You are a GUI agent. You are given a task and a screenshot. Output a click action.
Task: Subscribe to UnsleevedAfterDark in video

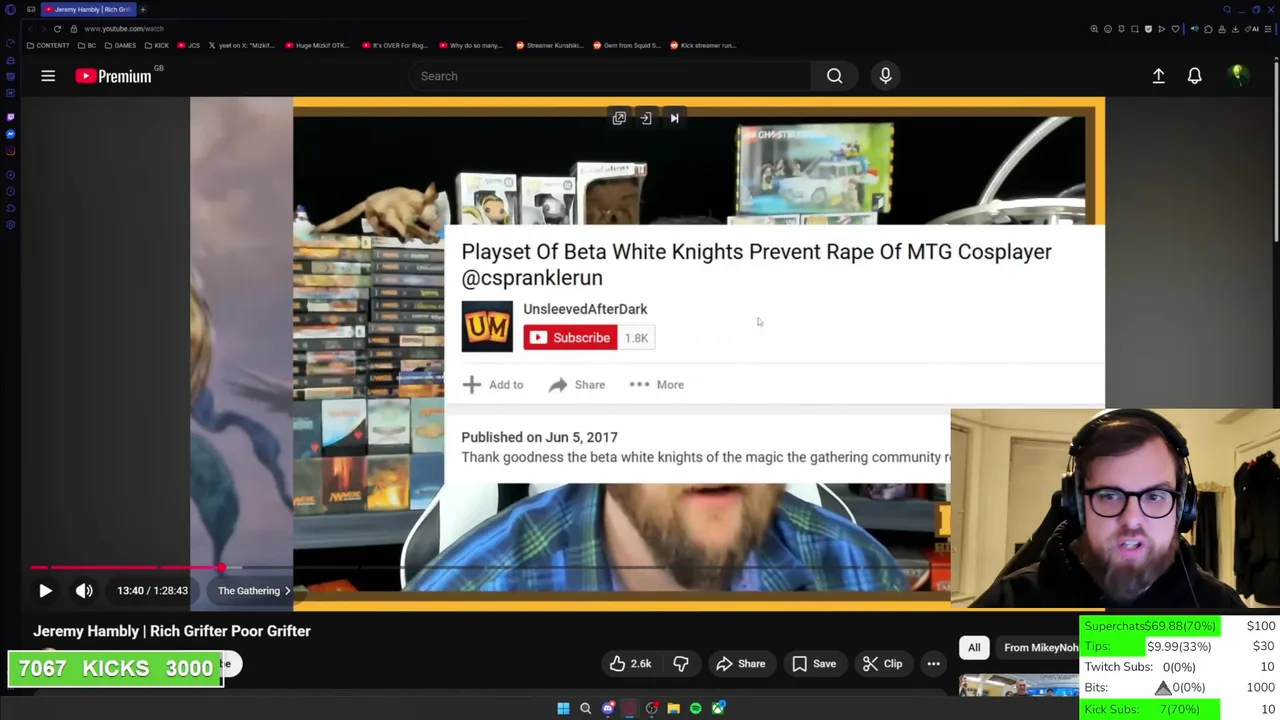(x=570, y=338)
